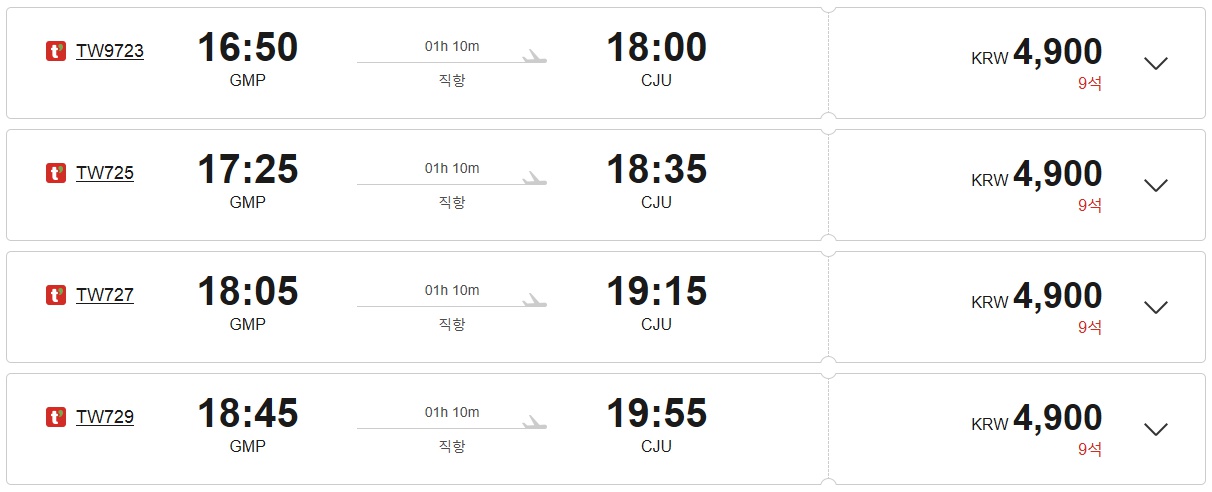Click the airplane icon on the 18:05 flight

(x=535, y=301)
